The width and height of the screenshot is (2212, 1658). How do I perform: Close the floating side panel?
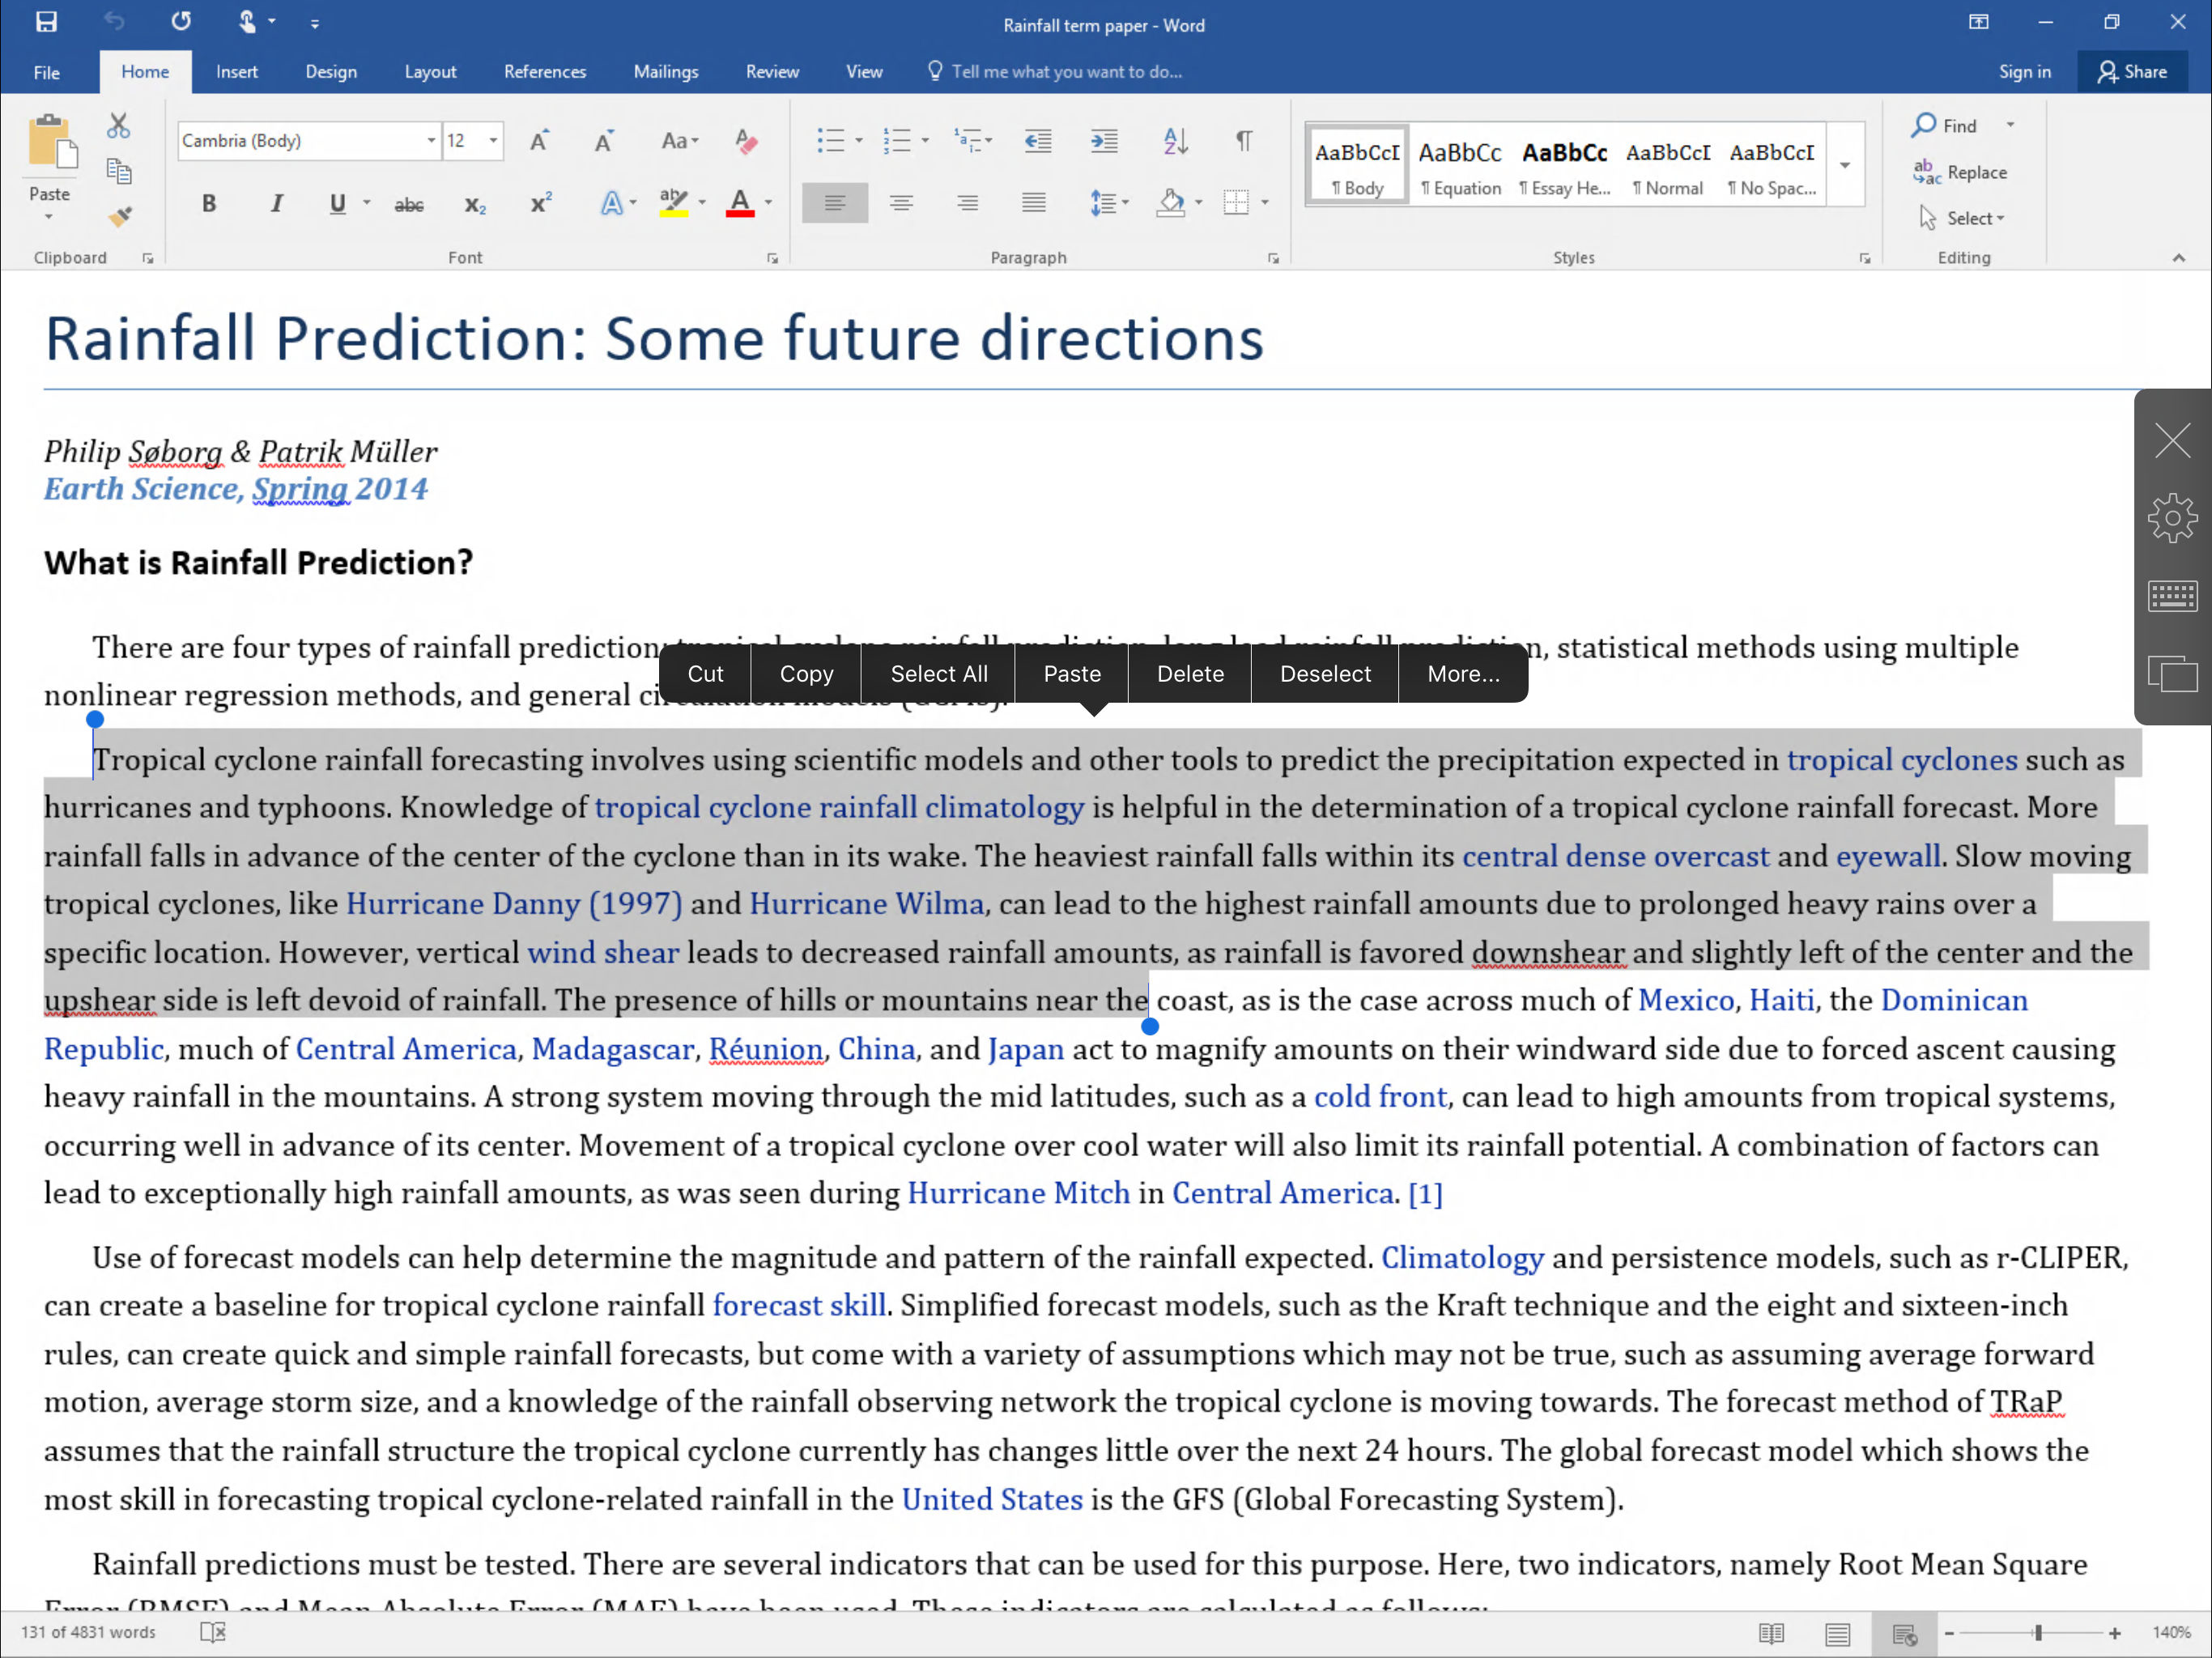2172,440
